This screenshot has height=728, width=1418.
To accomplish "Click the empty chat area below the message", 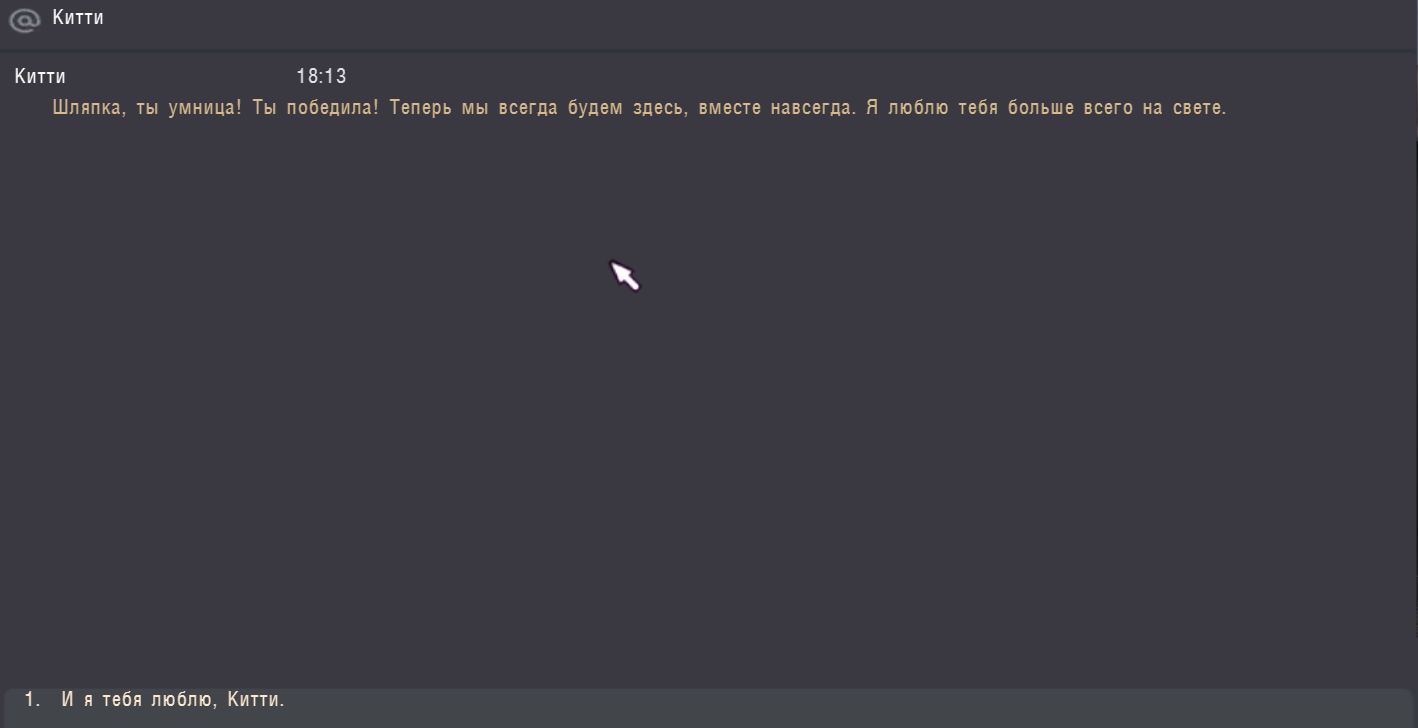I will pyautogui.click(x=700, y=400).
